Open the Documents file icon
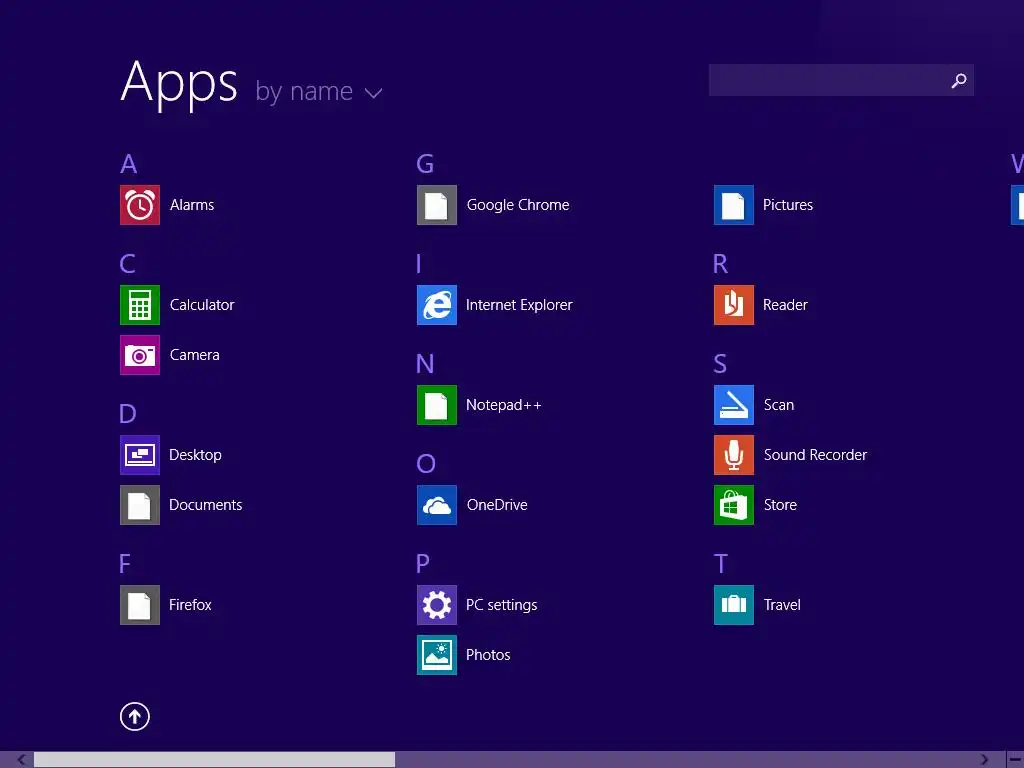This screenshot has height=768, width=1024. pyautogui.click(x=140, y=505)
